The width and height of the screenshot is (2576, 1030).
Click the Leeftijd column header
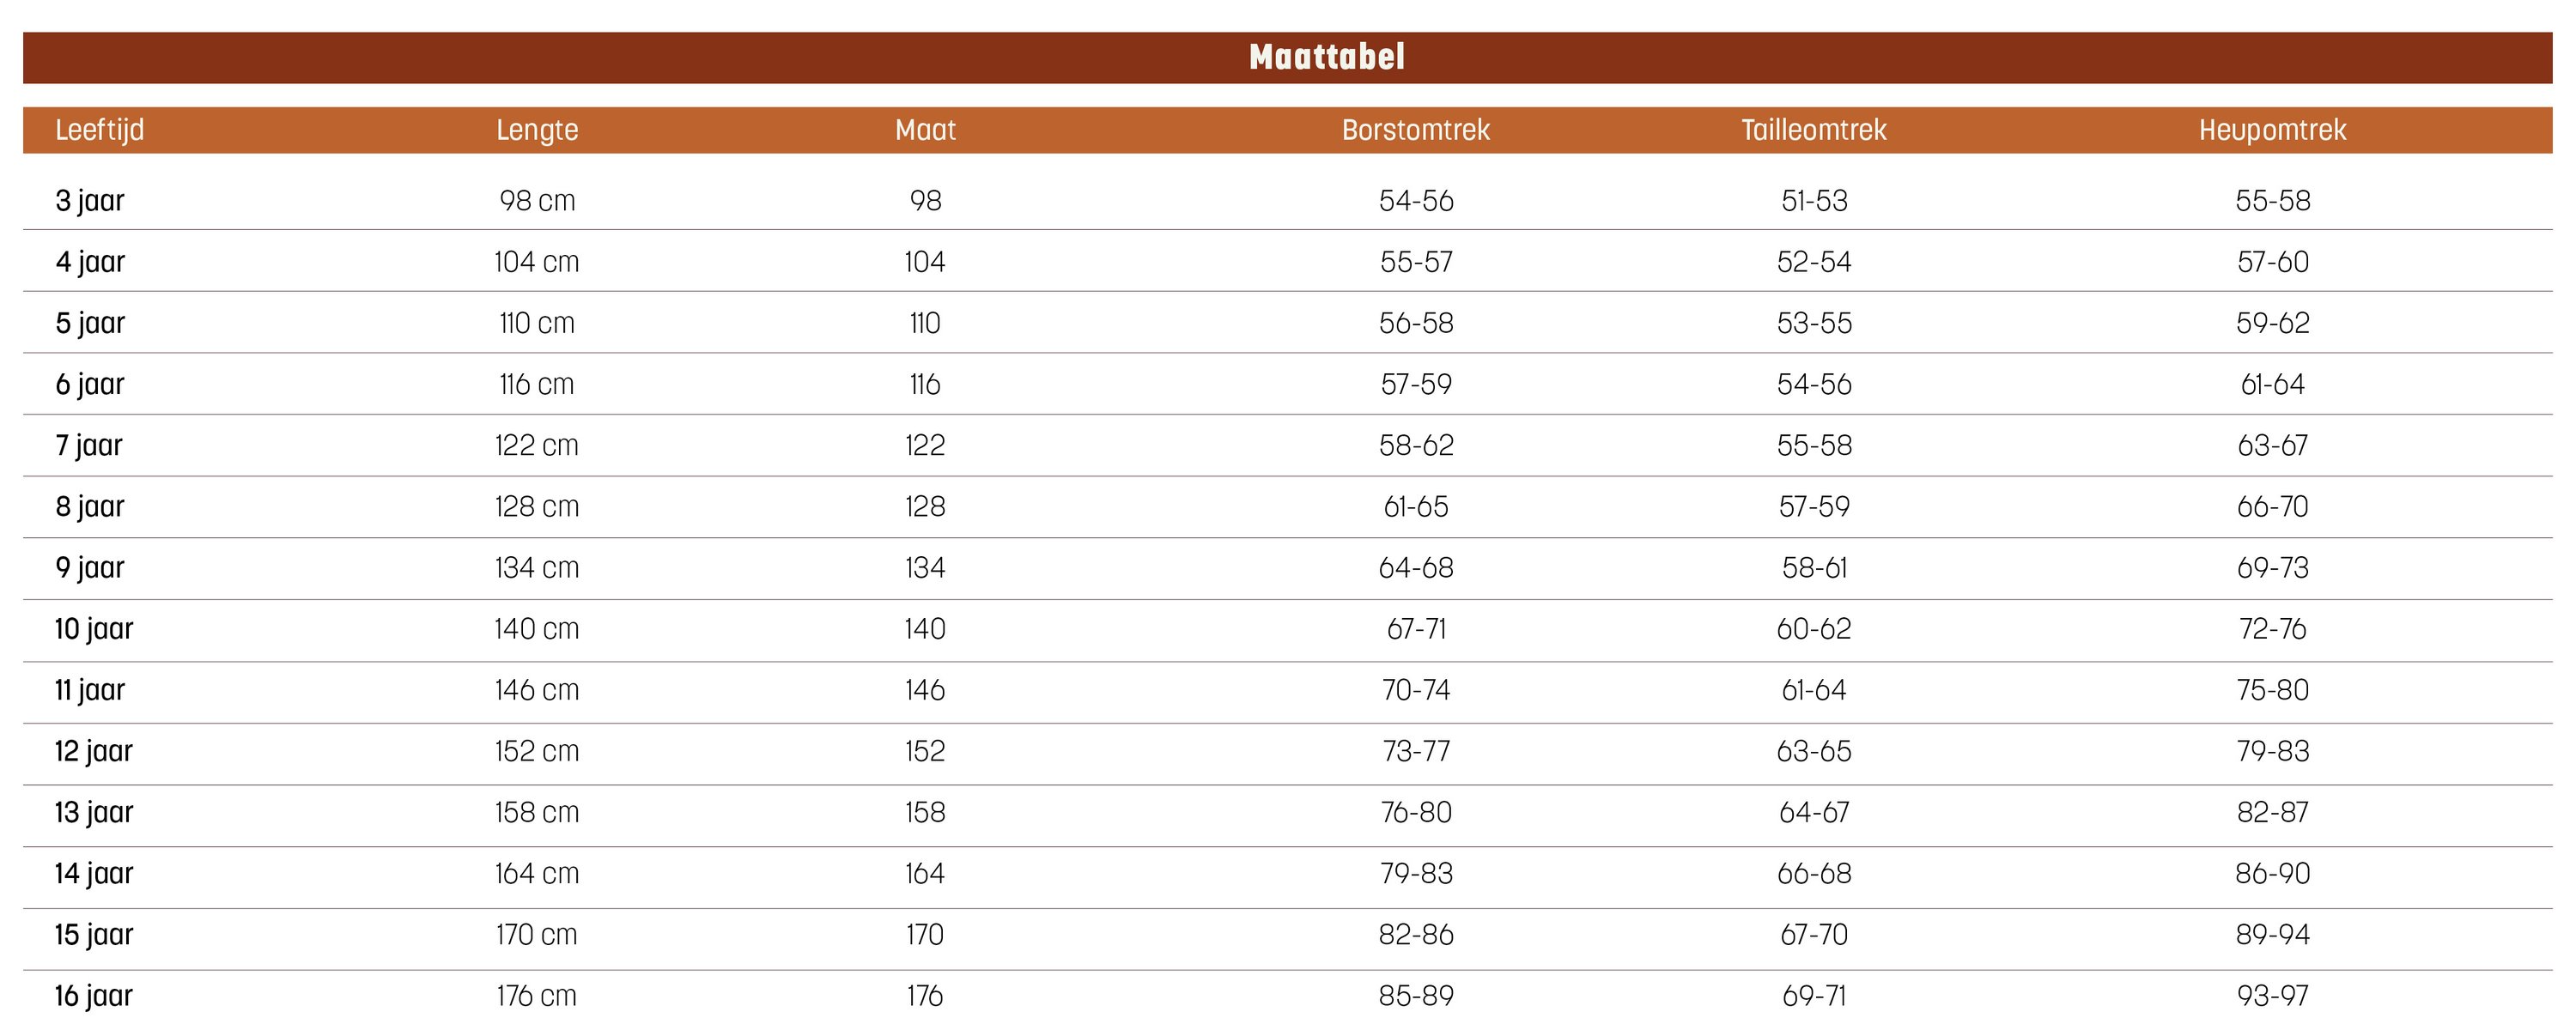pyautogui.click(x=100, y=130)
